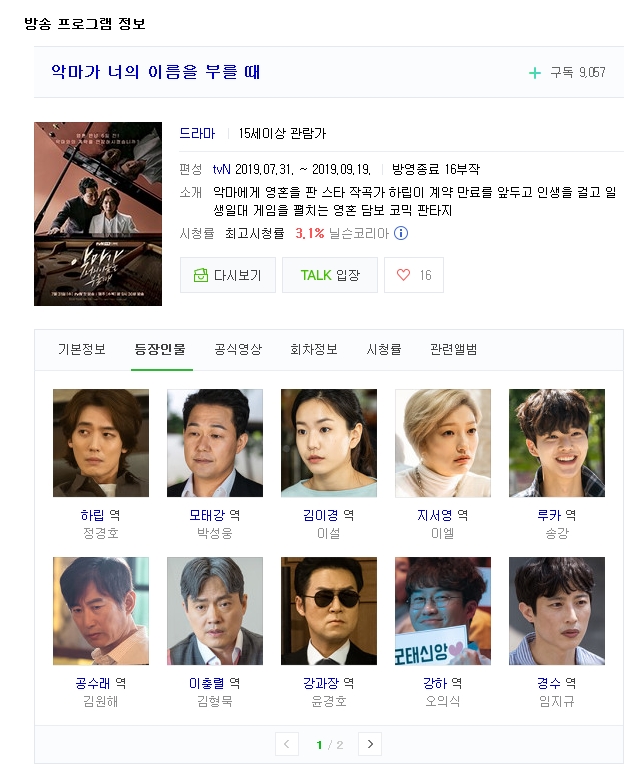Click the 모태강 역 character link
The width and height of the screenshot is (634, 771).
(x=214, y=515)
